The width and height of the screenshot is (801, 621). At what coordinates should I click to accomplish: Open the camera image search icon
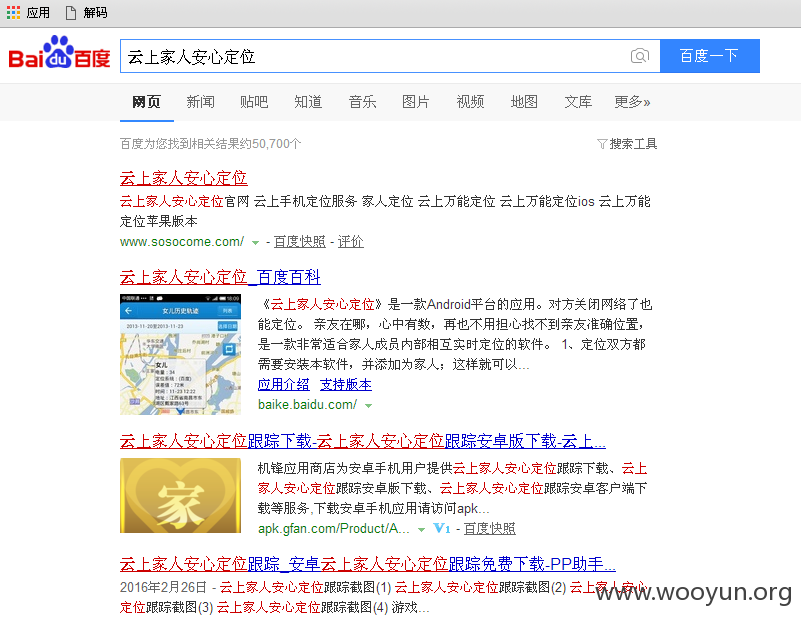coord(640,56)
